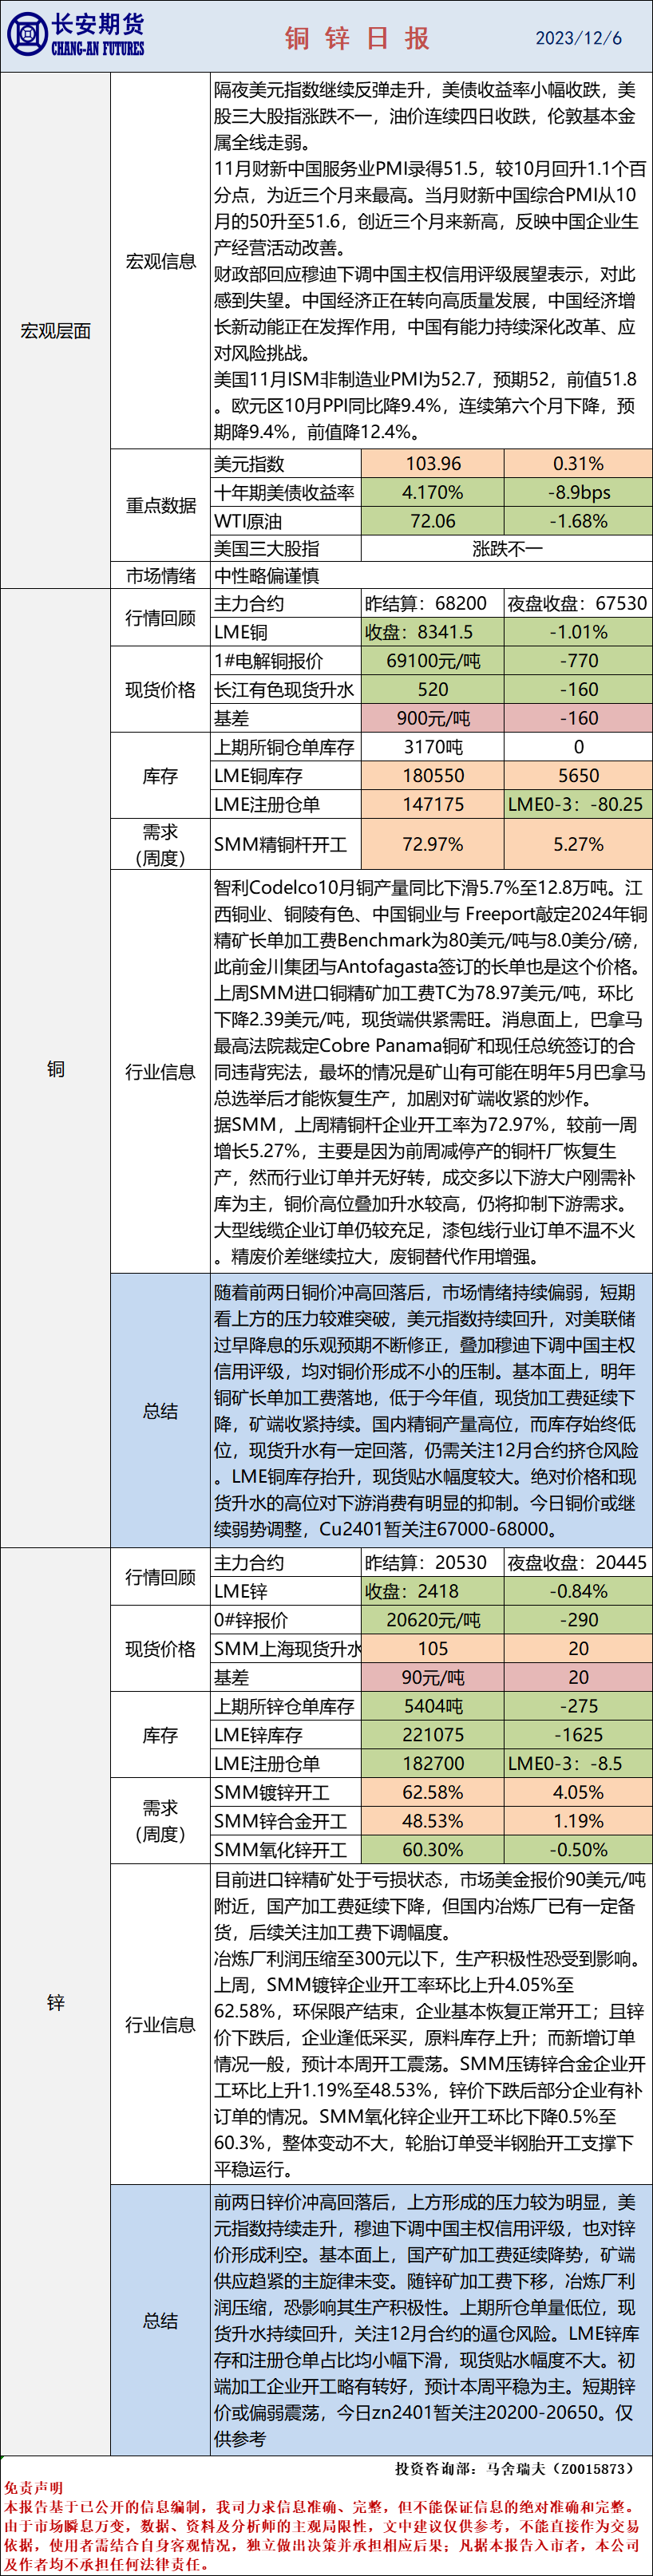Select 1#电解铜报价 69100元/吨

coord(432,661)
